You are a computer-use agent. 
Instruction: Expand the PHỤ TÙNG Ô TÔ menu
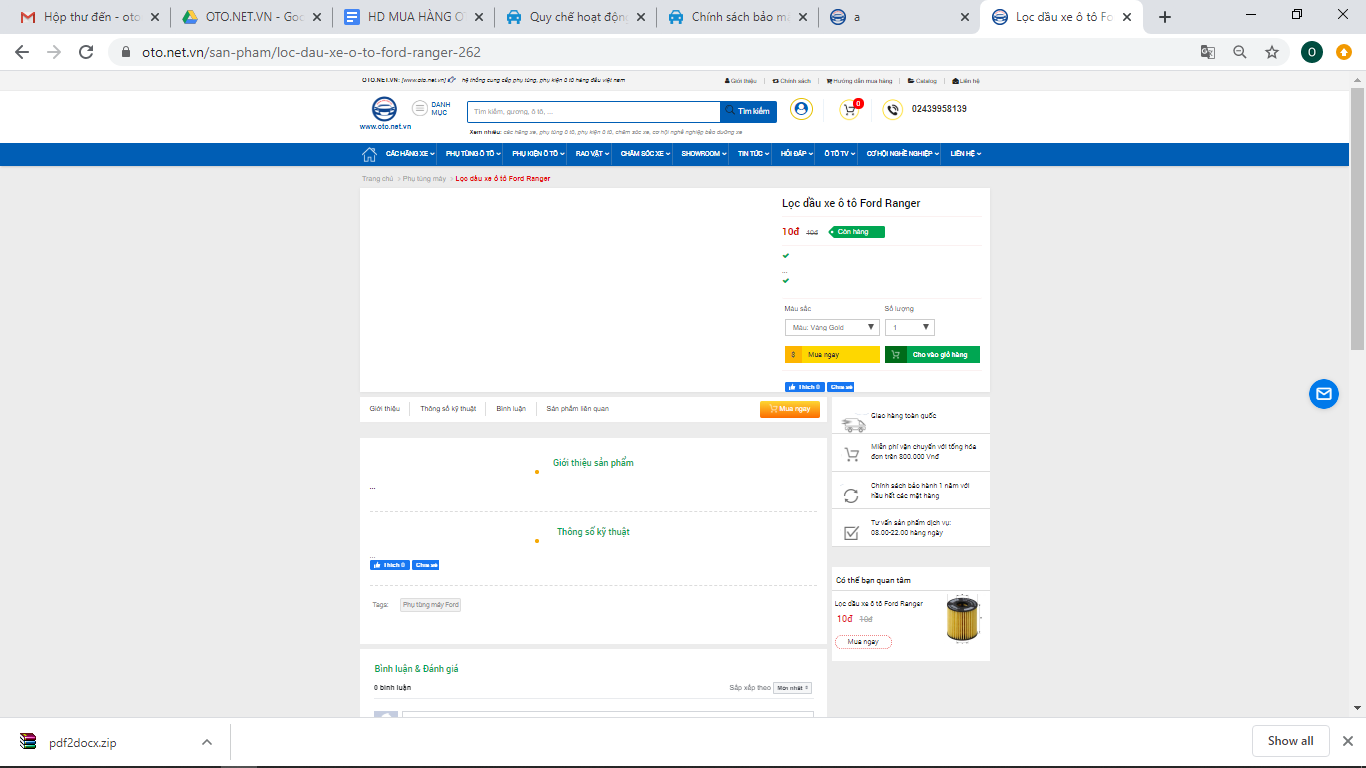coord(473,154)
